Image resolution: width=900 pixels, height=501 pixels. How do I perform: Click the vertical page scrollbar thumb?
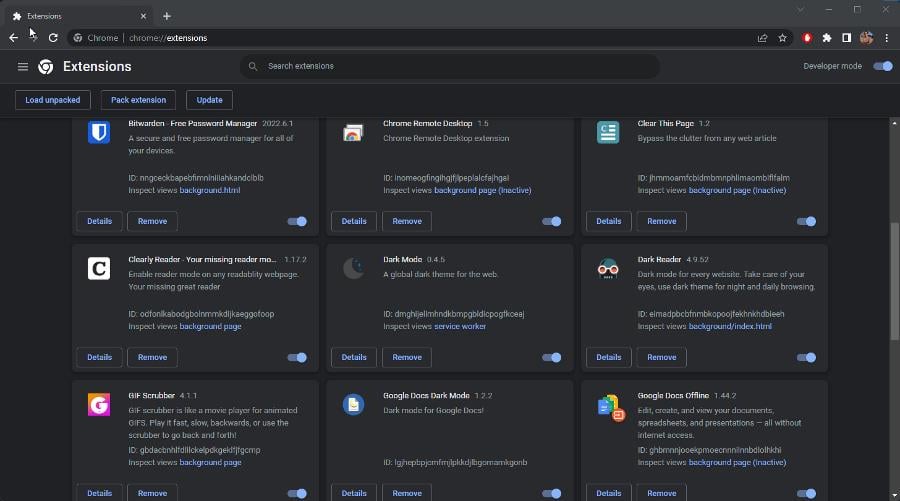(x=894, y=281)
